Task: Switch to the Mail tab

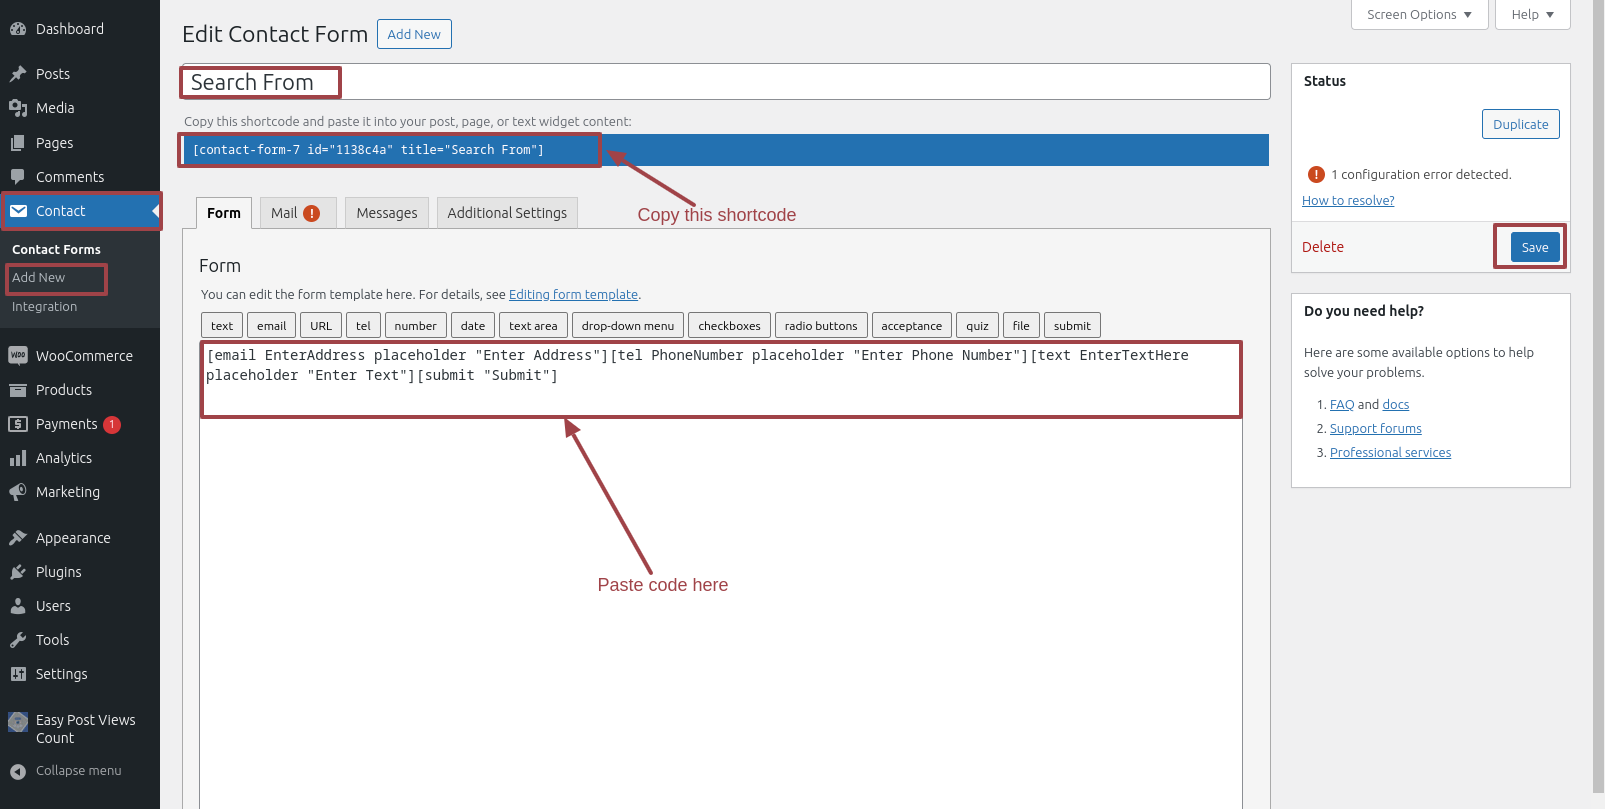Action: click(297, 213)
